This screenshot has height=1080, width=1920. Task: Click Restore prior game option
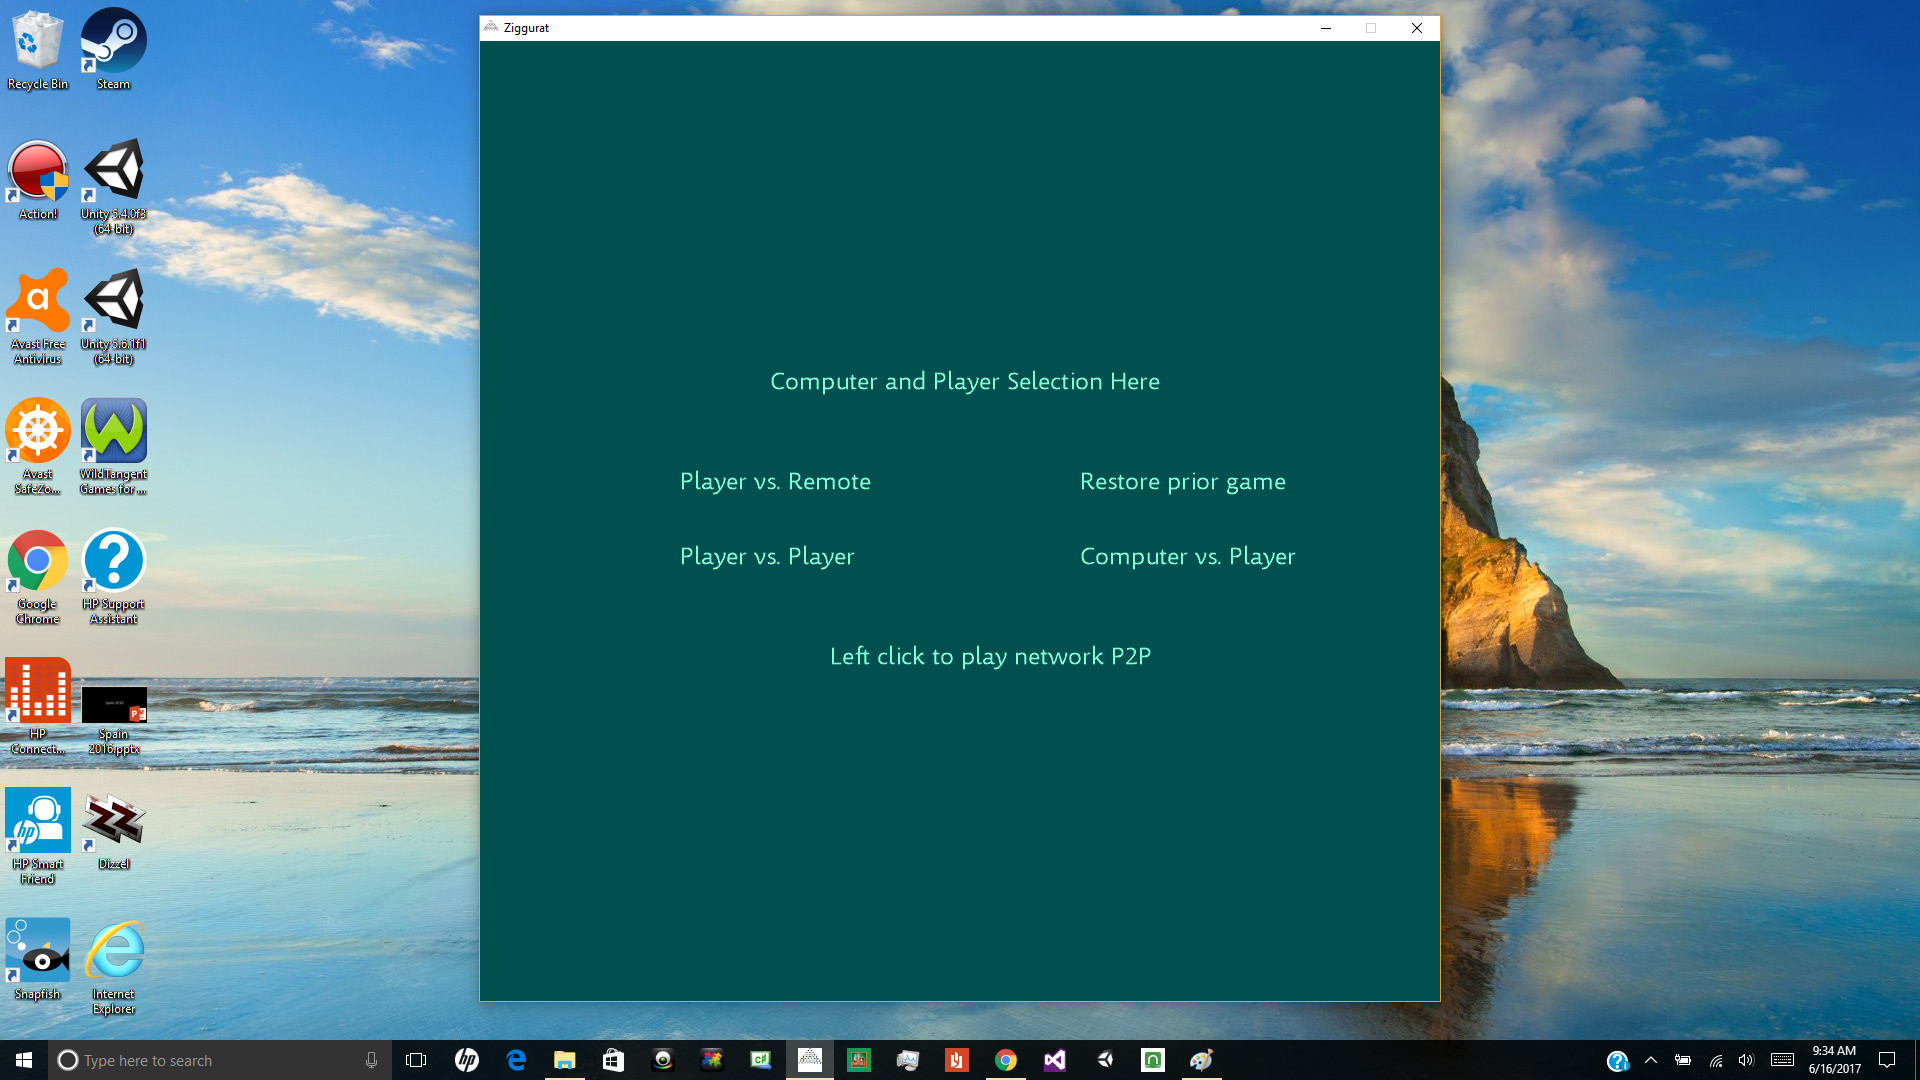click(x=1183, y=480)
